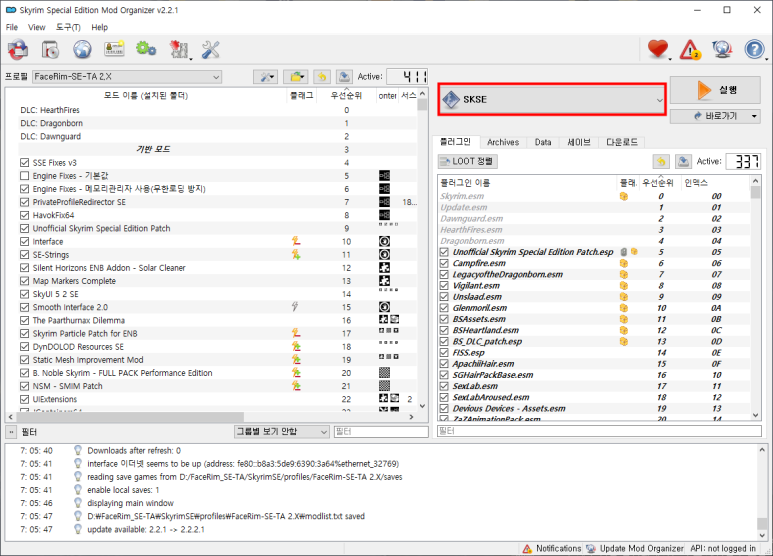Screen dimensions: 773x556
Task: Select the DLC: Dragonborn row
Action: (x=211, y=123)
